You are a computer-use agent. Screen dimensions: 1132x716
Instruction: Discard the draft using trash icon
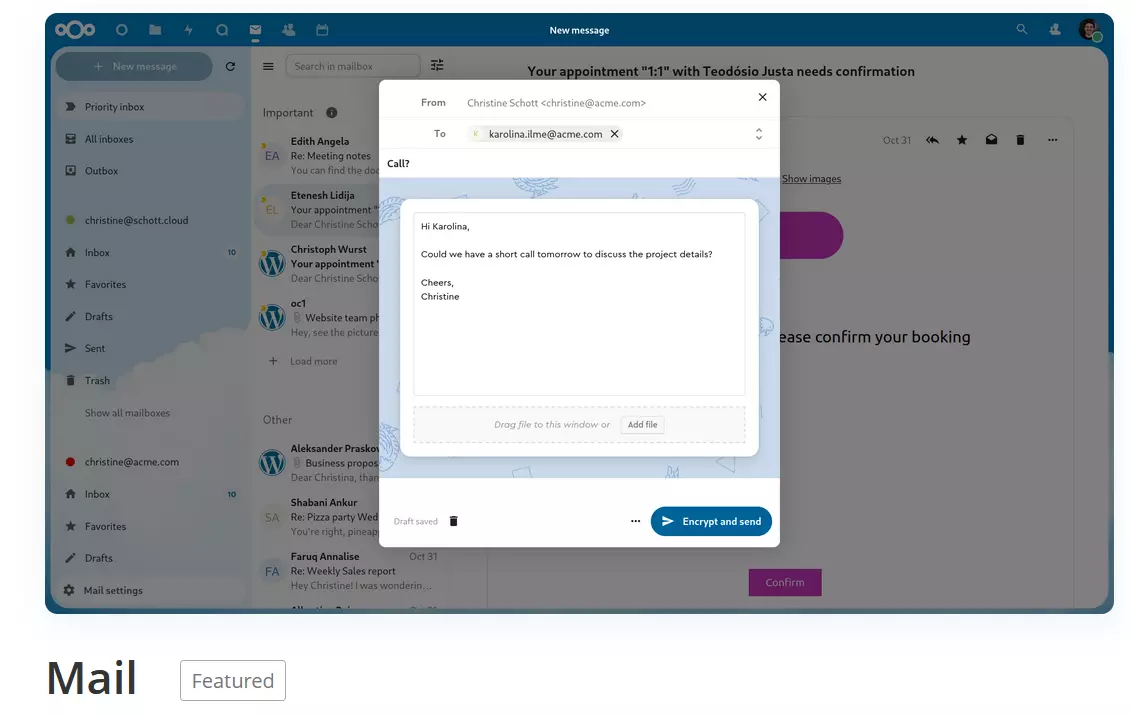click(x=453, y=521)
